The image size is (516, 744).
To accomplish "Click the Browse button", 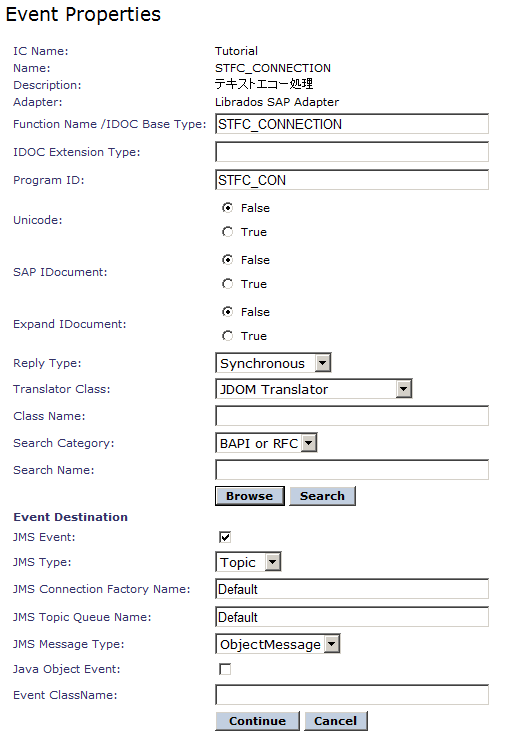I will pos(250,496).
